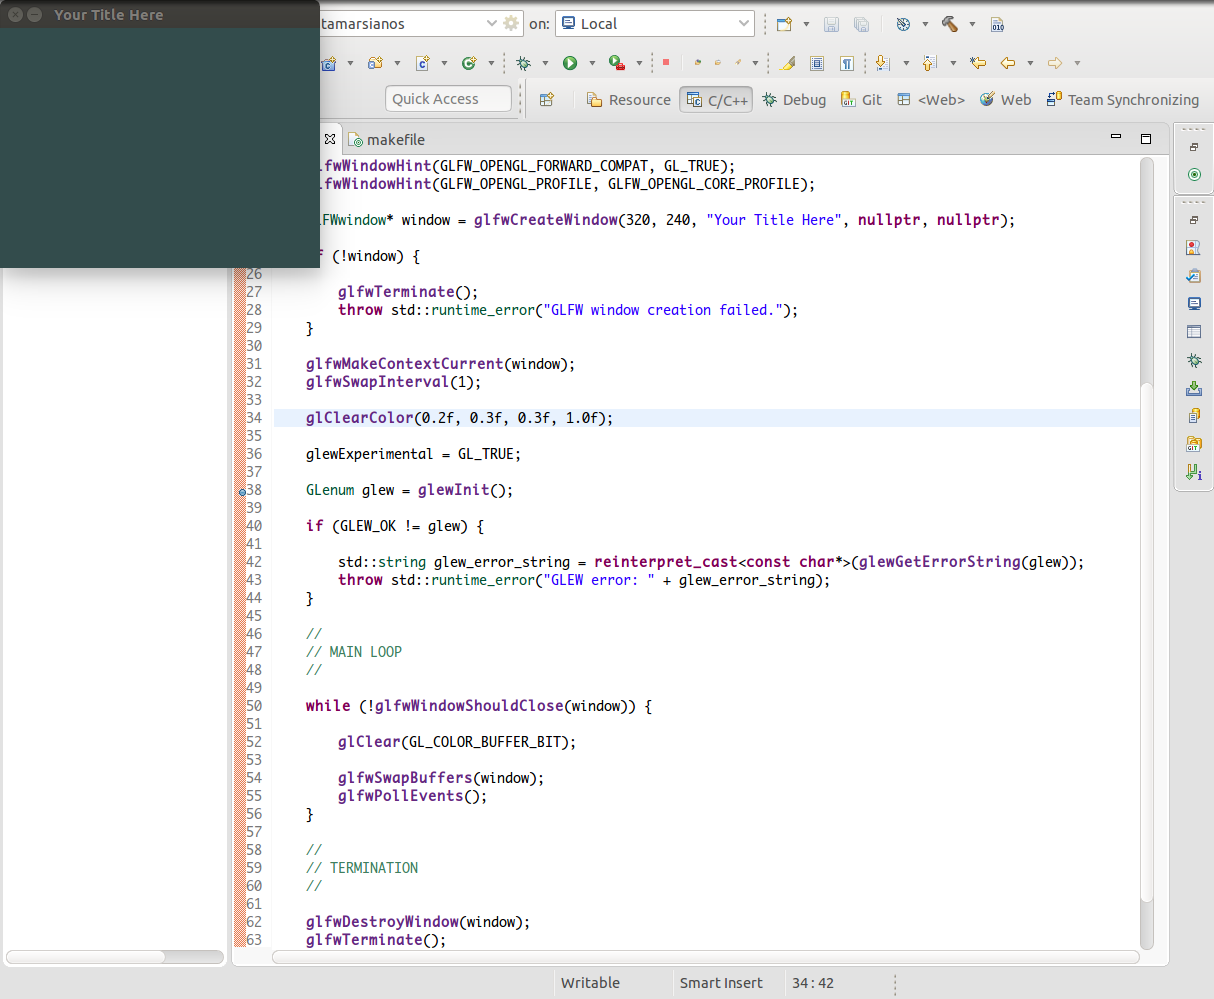
Task: Click the Next Annotation arrow icon
Action: point(882,63)
